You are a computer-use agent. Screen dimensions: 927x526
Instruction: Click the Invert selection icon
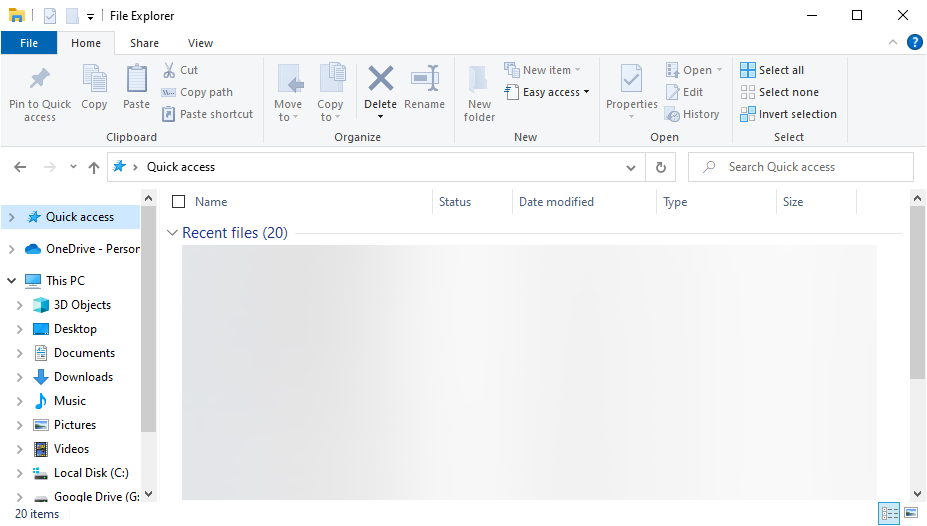pos(747,114)
